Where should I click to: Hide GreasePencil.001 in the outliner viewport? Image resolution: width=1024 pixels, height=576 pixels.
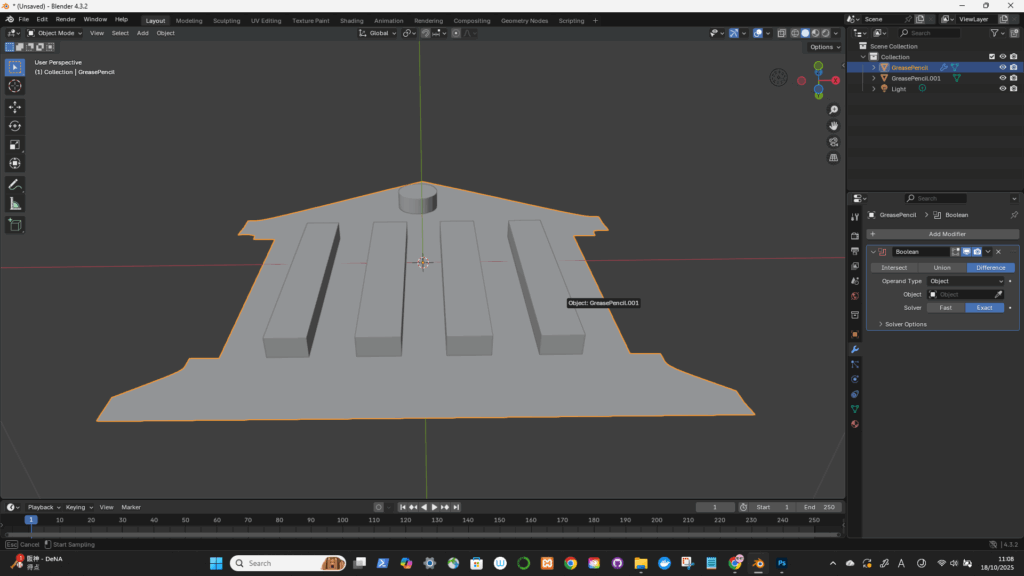1002,78
